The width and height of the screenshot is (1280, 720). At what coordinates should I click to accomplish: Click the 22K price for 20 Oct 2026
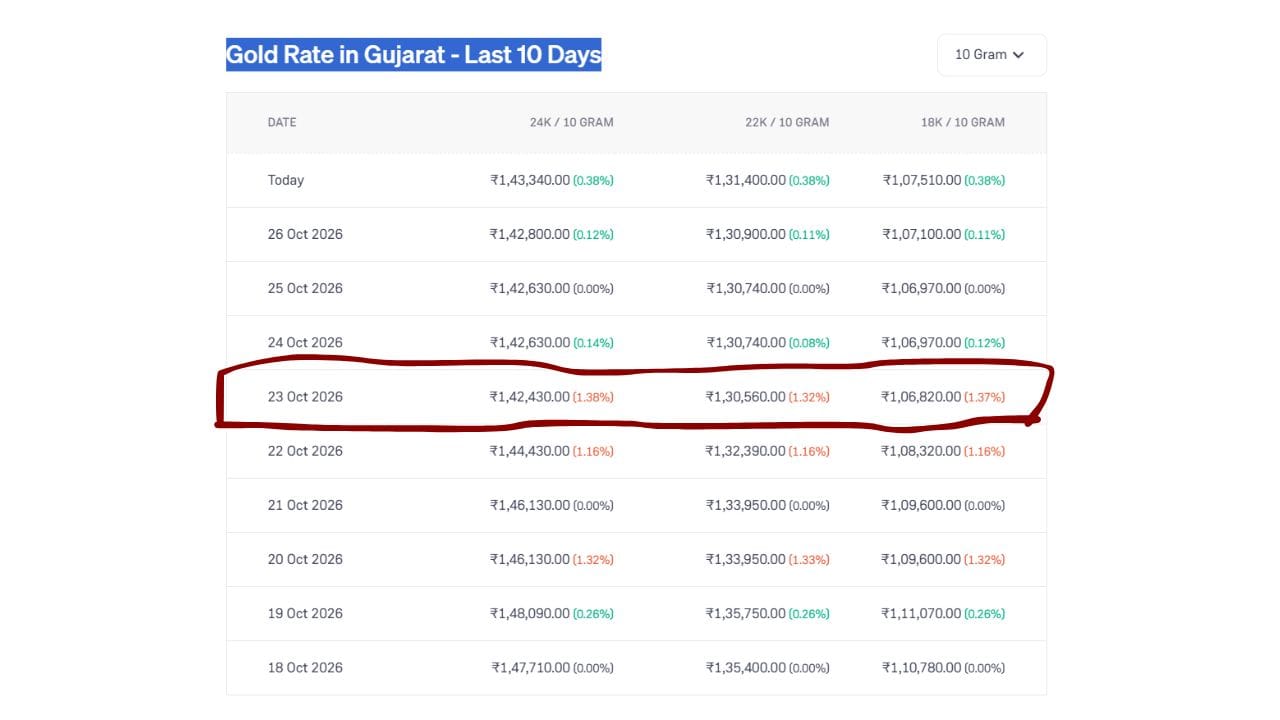(x=746, y=558)
